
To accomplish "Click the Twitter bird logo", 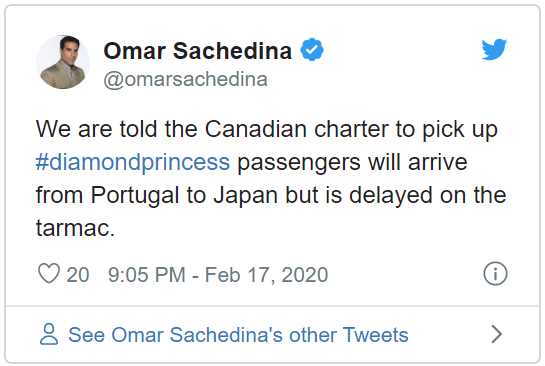I will coord(494,49).
